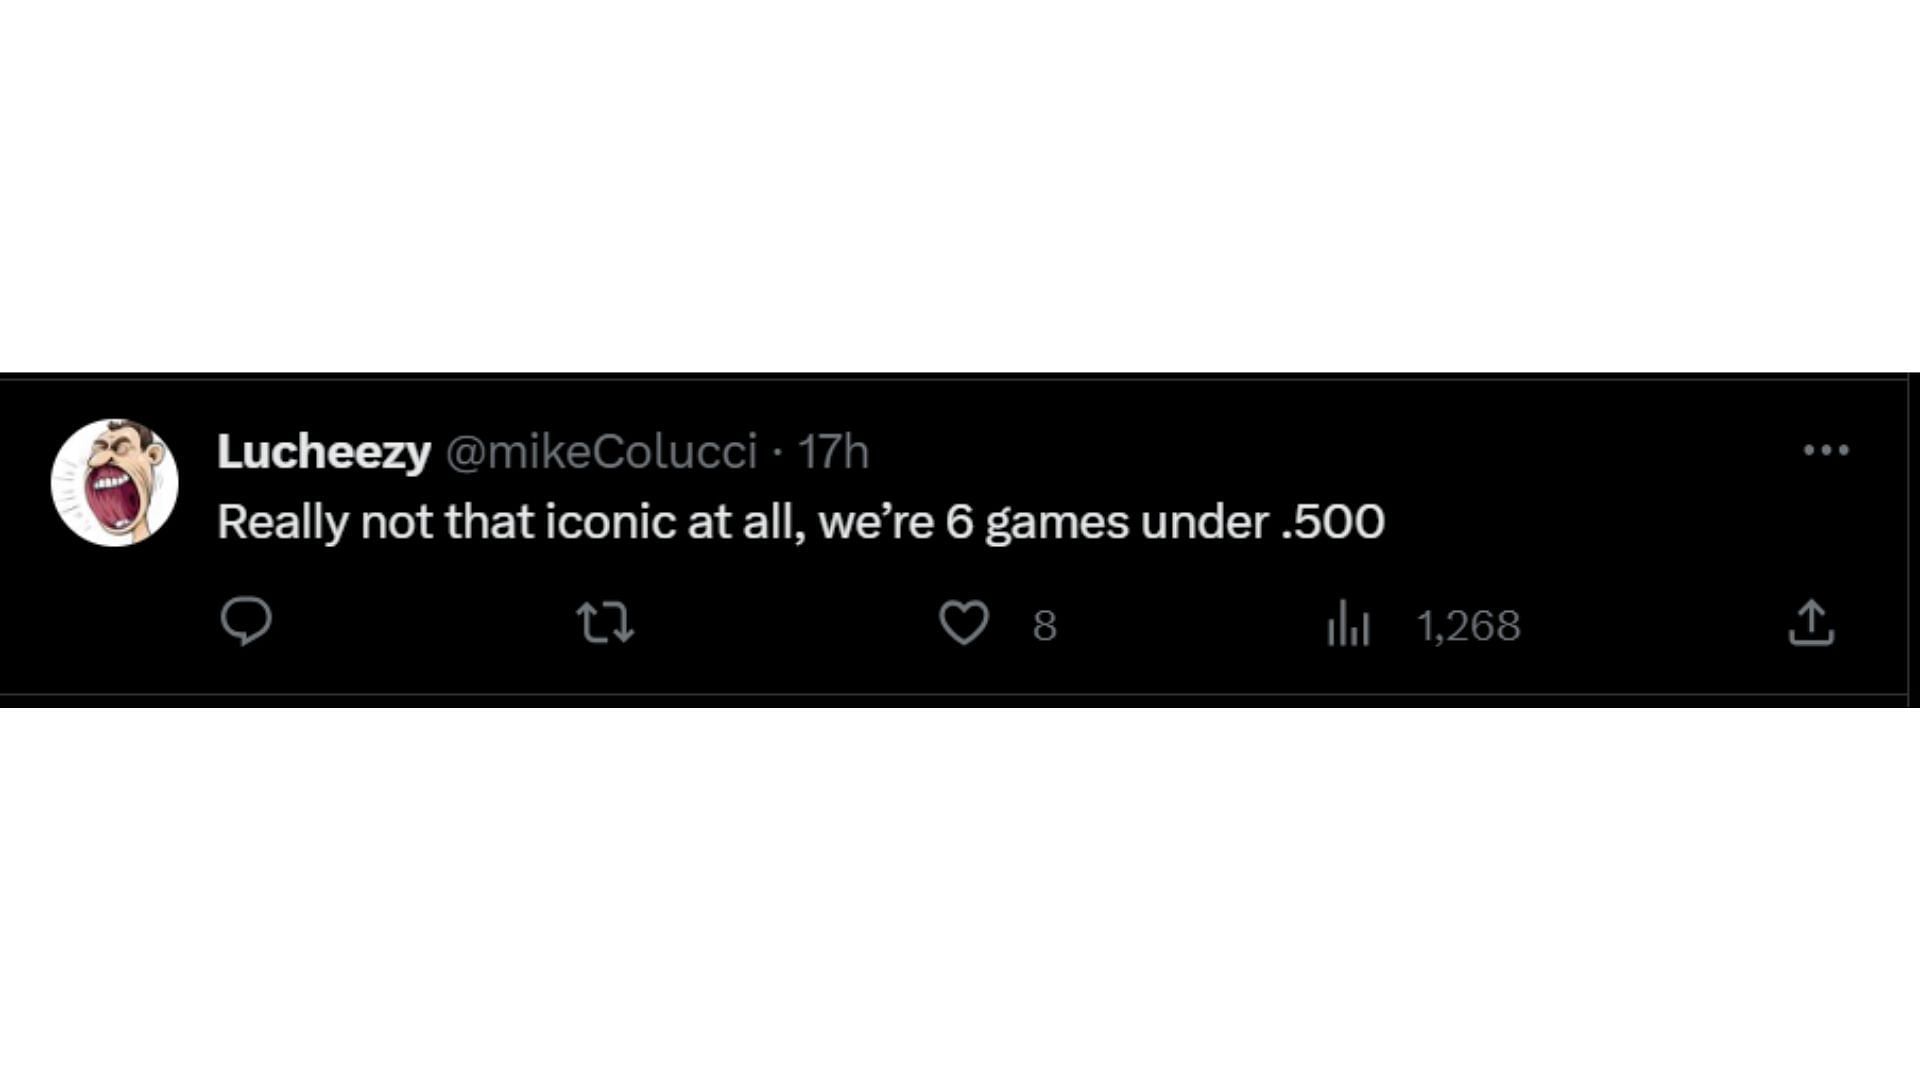This screenshot has width=1920, height=1080.
Task: Like the tweet with heart icon
Action: [964, 622]
